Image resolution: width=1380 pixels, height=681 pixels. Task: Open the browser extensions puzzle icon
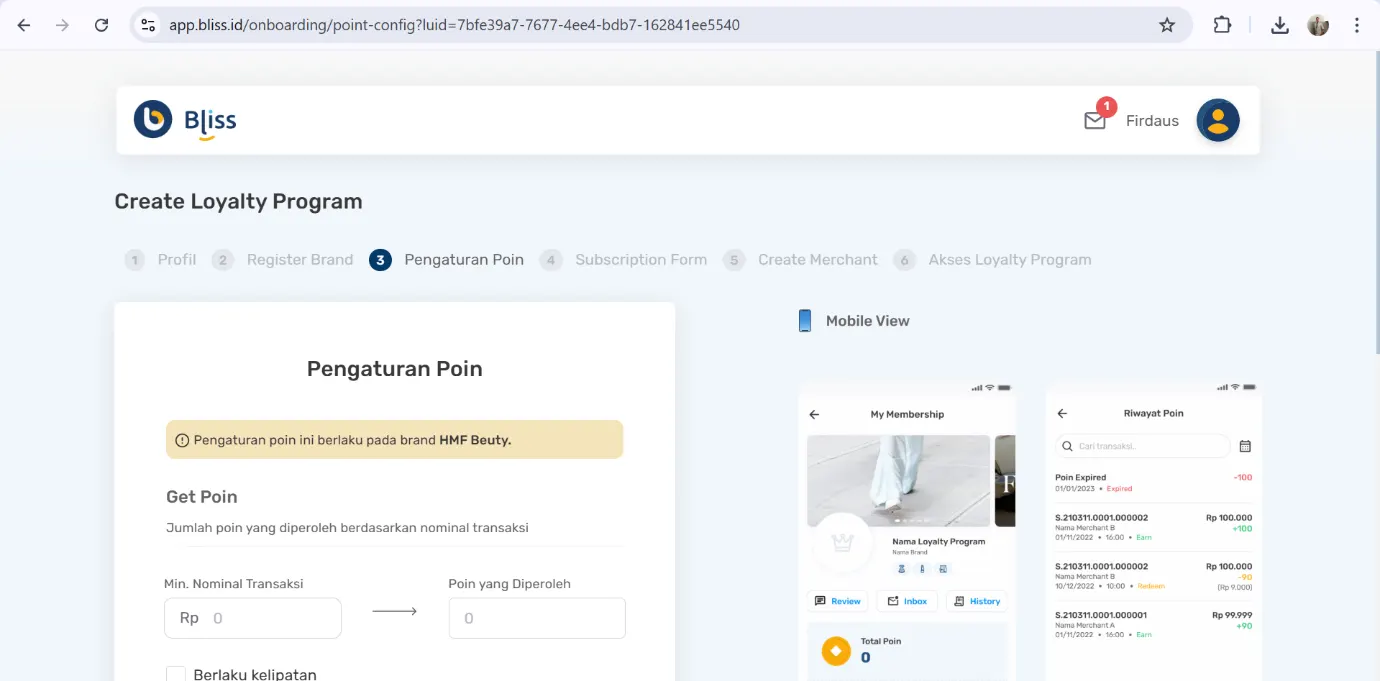1222,25
